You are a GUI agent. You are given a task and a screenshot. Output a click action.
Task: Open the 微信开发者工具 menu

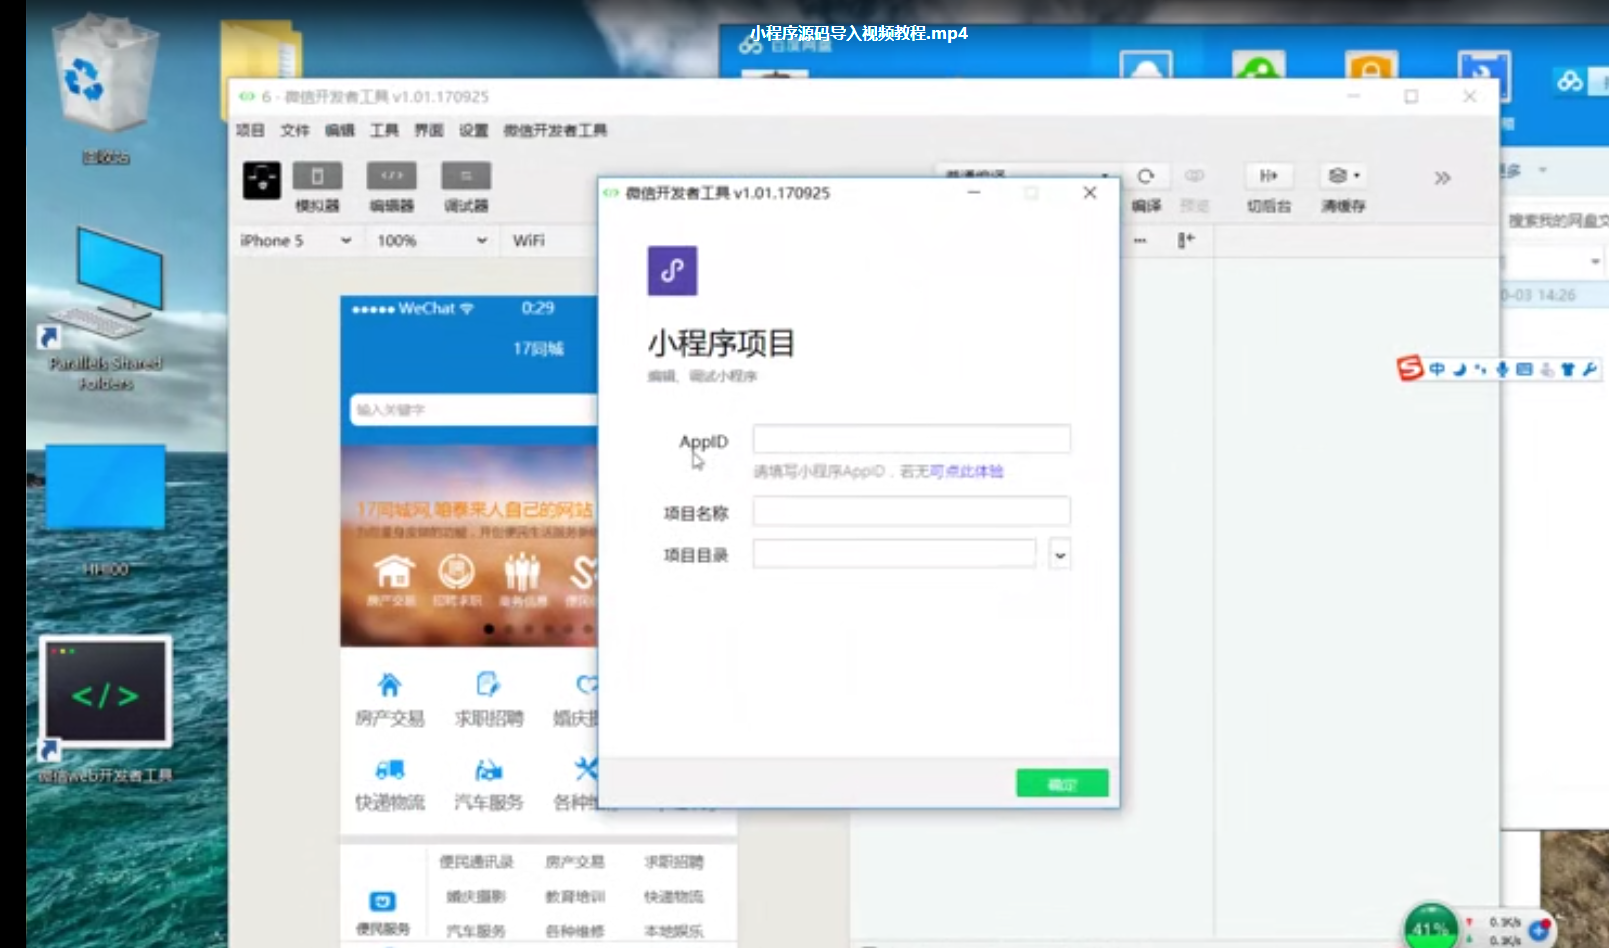(x=555, y=130)
